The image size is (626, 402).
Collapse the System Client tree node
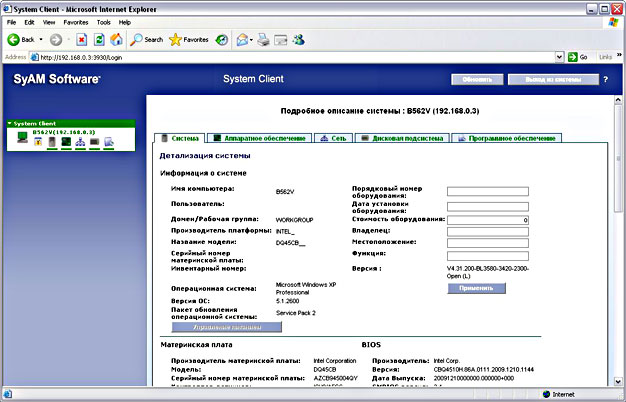[10, 124]
